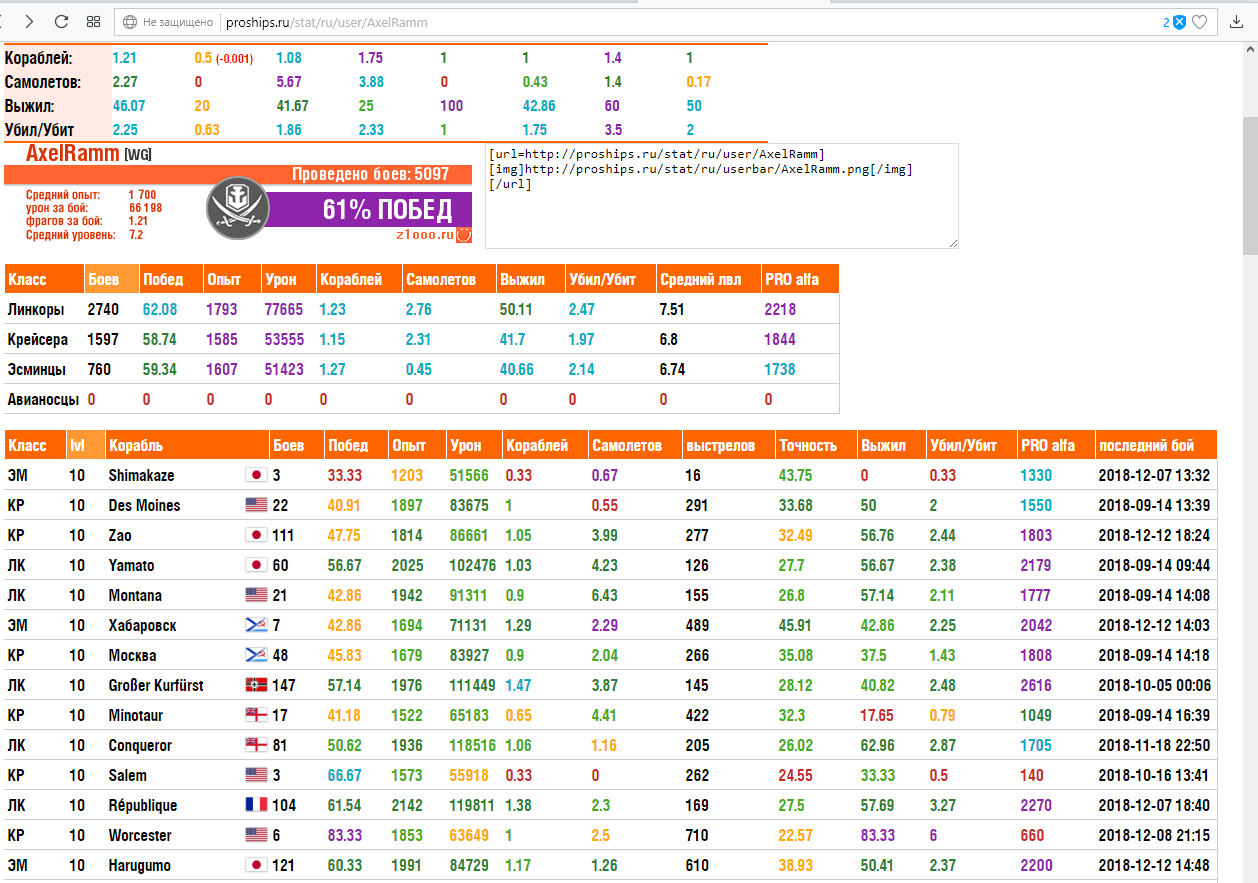
Task: Bookmark page with the heart icon
Action: [x=1199, y=22]
